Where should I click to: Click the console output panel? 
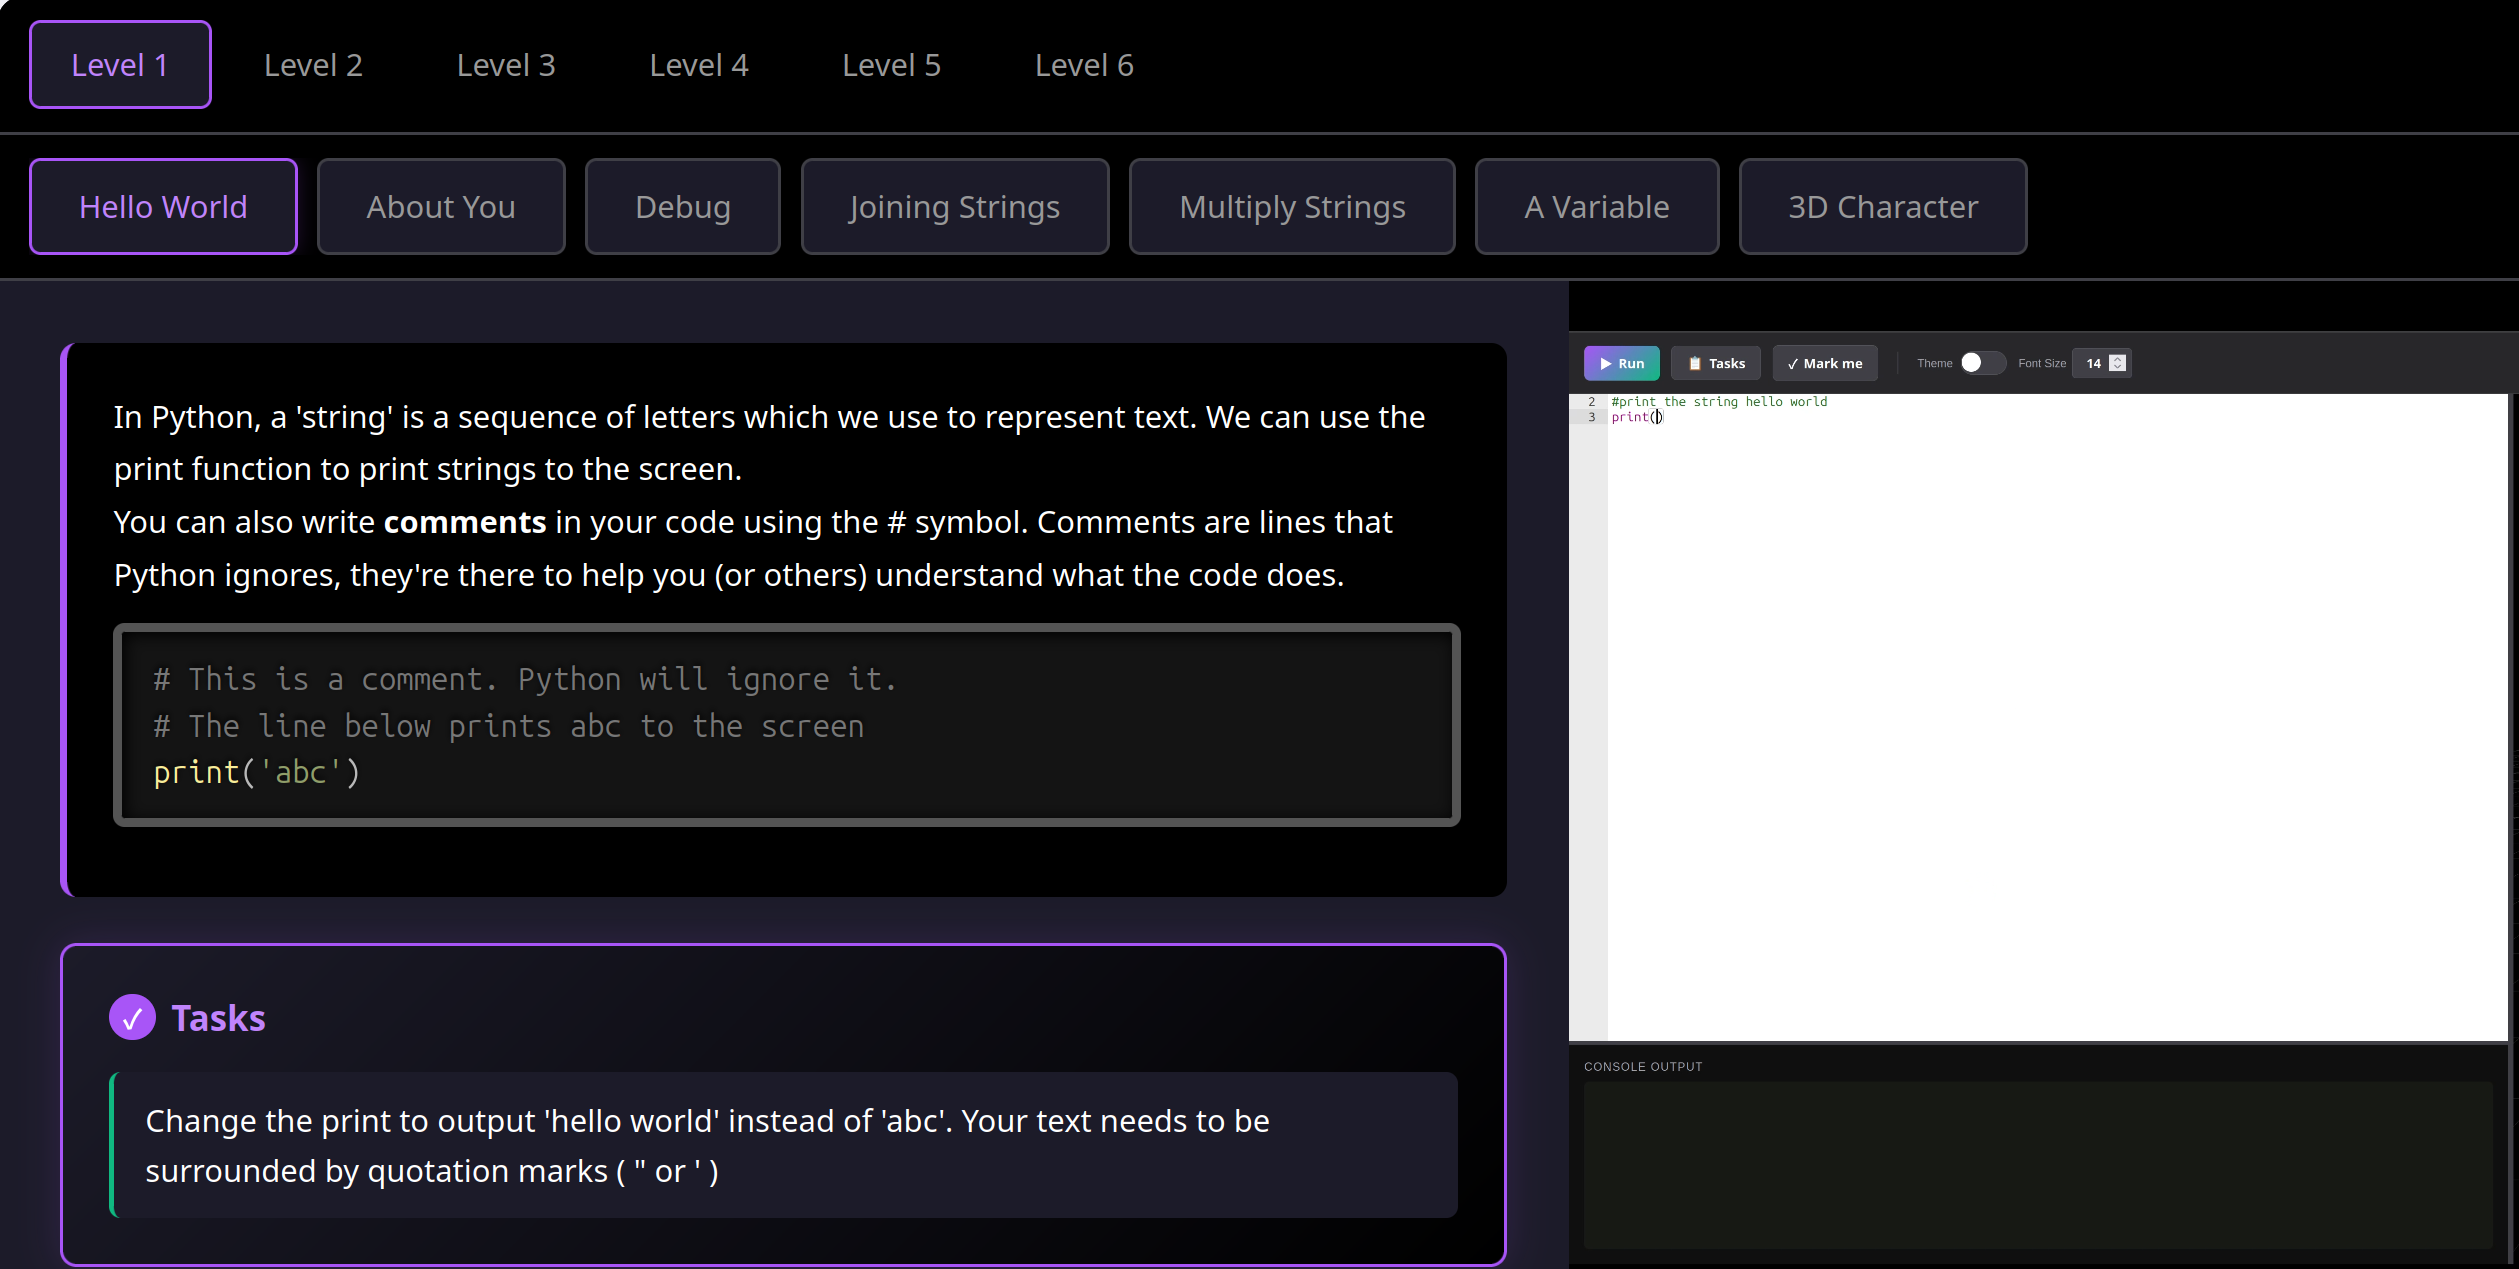tap(2037, 1165)
